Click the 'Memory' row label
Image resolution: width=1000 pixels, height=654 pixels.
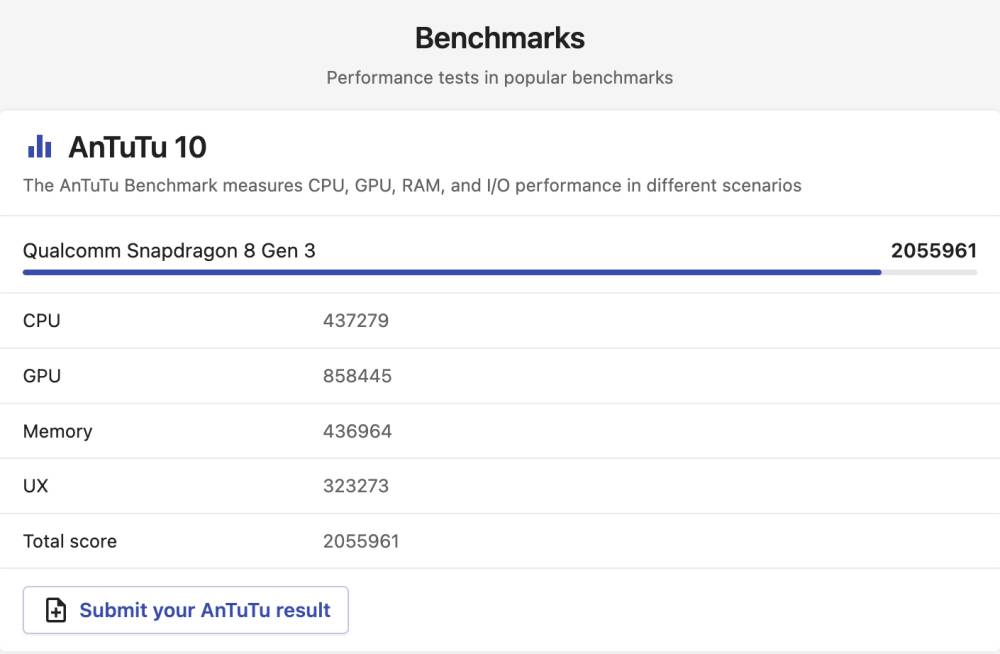[x=57, y=431]
